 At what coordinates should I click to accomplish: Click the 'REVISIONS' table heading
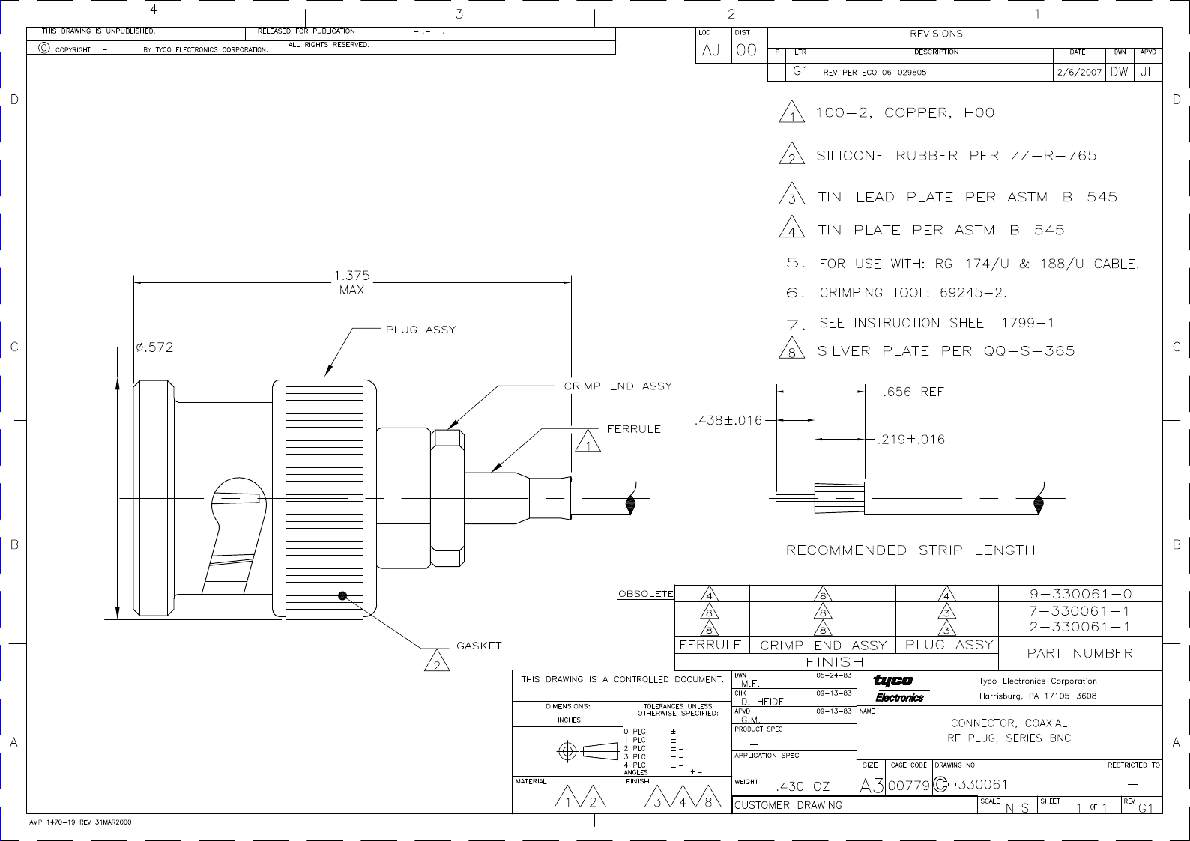click(936, 33)
